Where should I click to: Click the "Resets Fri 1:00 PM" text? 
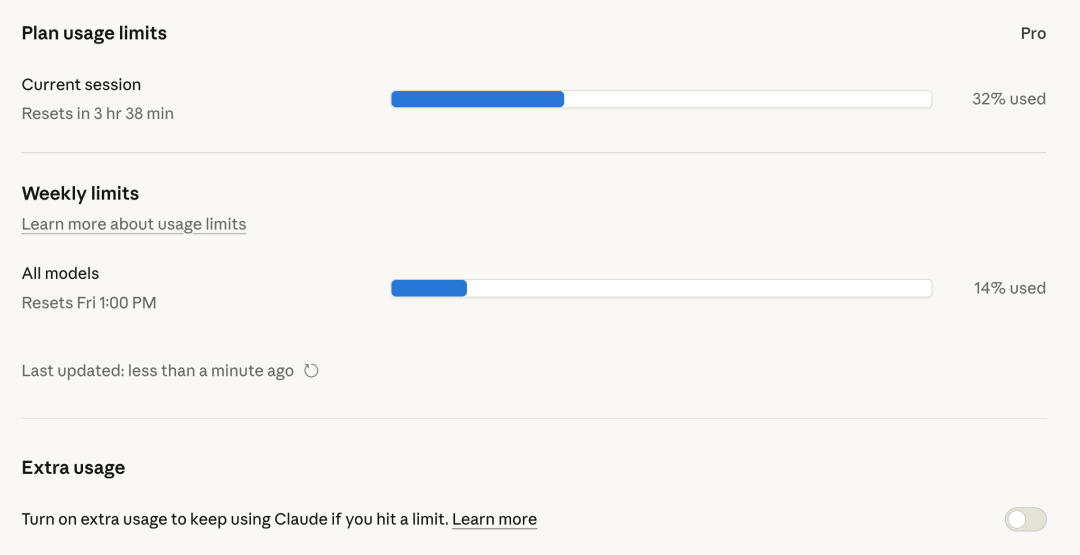click(x=89, y=302)
